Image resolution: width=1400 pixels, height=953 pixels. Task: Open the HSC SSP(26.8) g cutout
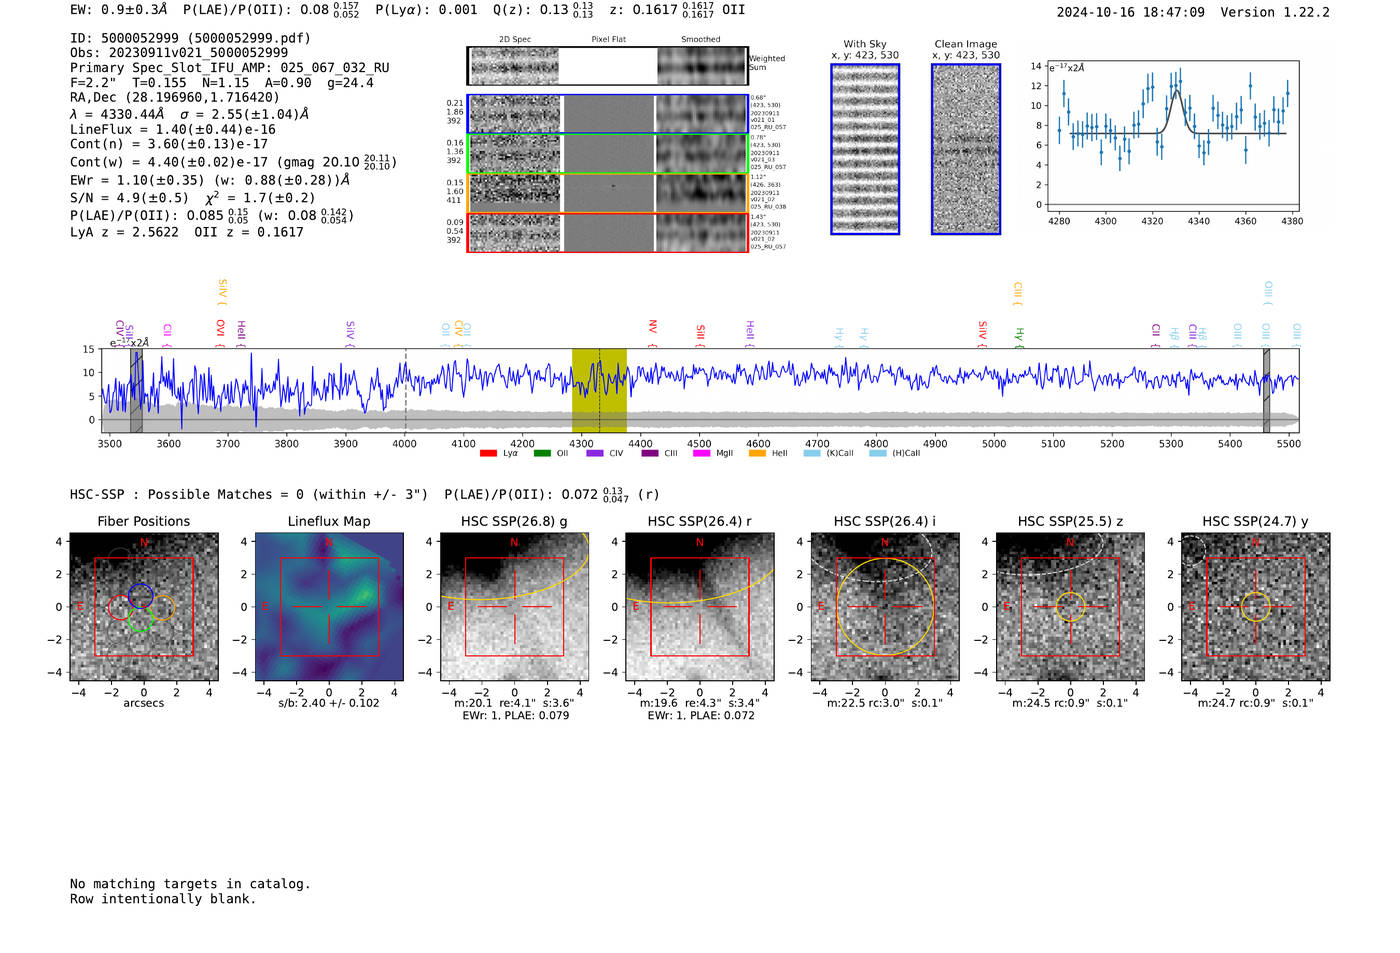tap(514, 606)
